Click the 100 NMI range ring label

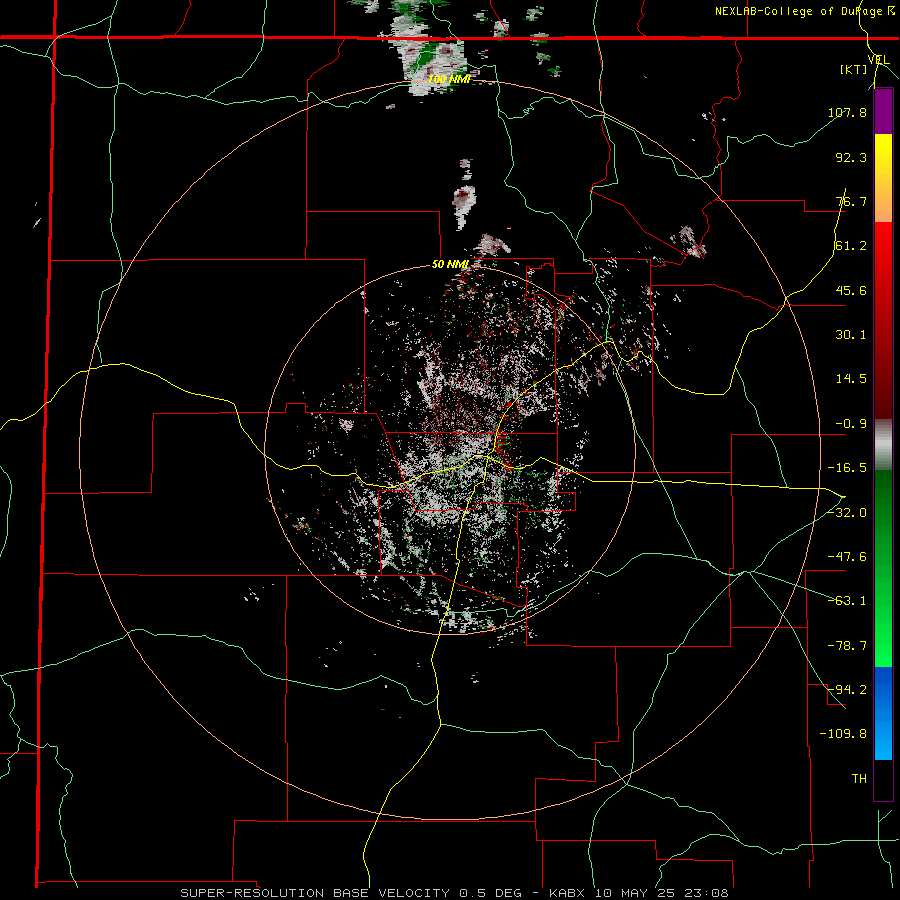click(x=449, y=79)
